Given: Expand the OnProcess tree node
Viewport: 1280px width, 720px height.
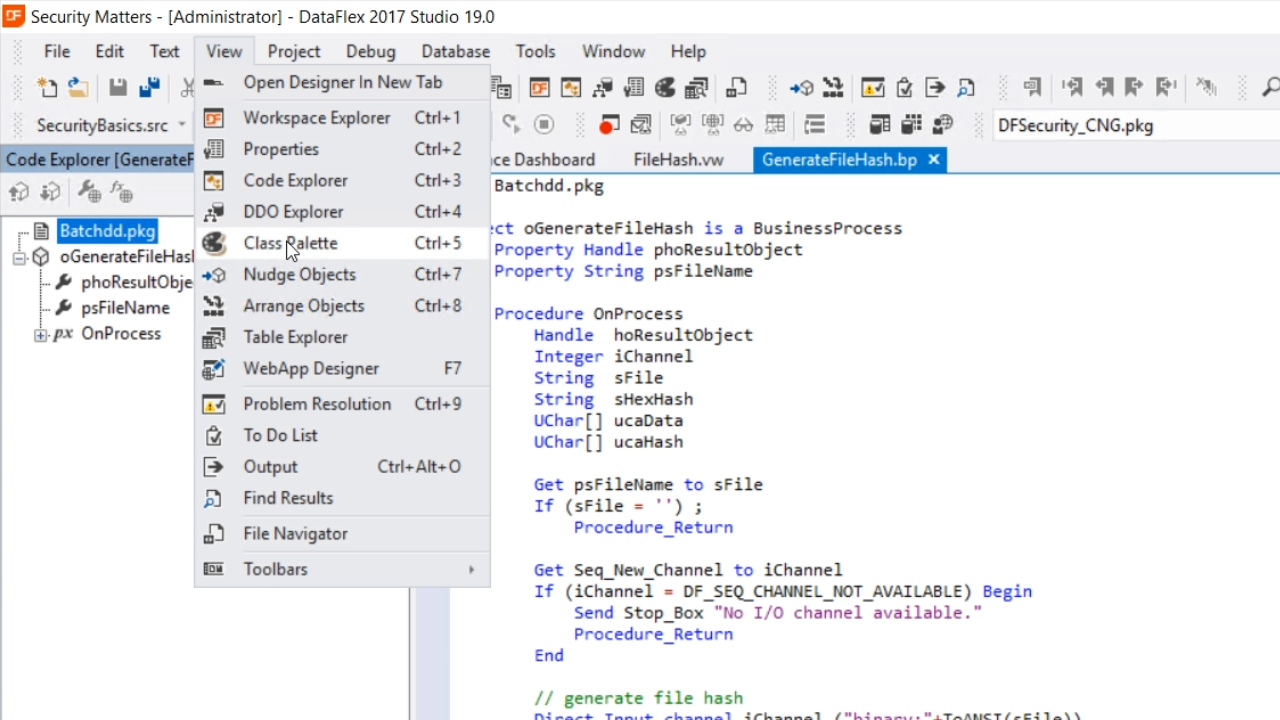Looking at the screenshot, I should pyautogui.click(x=40, y=335).
